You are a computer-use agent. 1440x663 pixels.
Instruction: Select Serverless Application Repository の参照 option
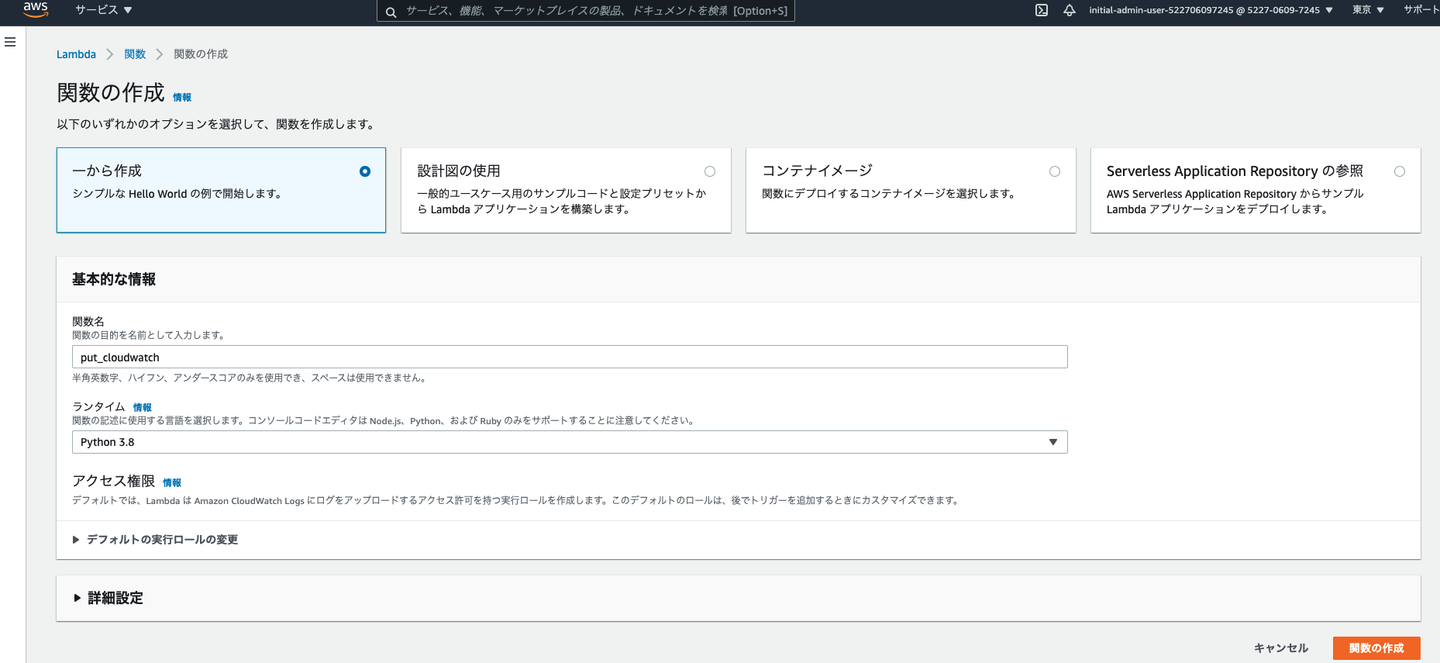(1399, 172)
